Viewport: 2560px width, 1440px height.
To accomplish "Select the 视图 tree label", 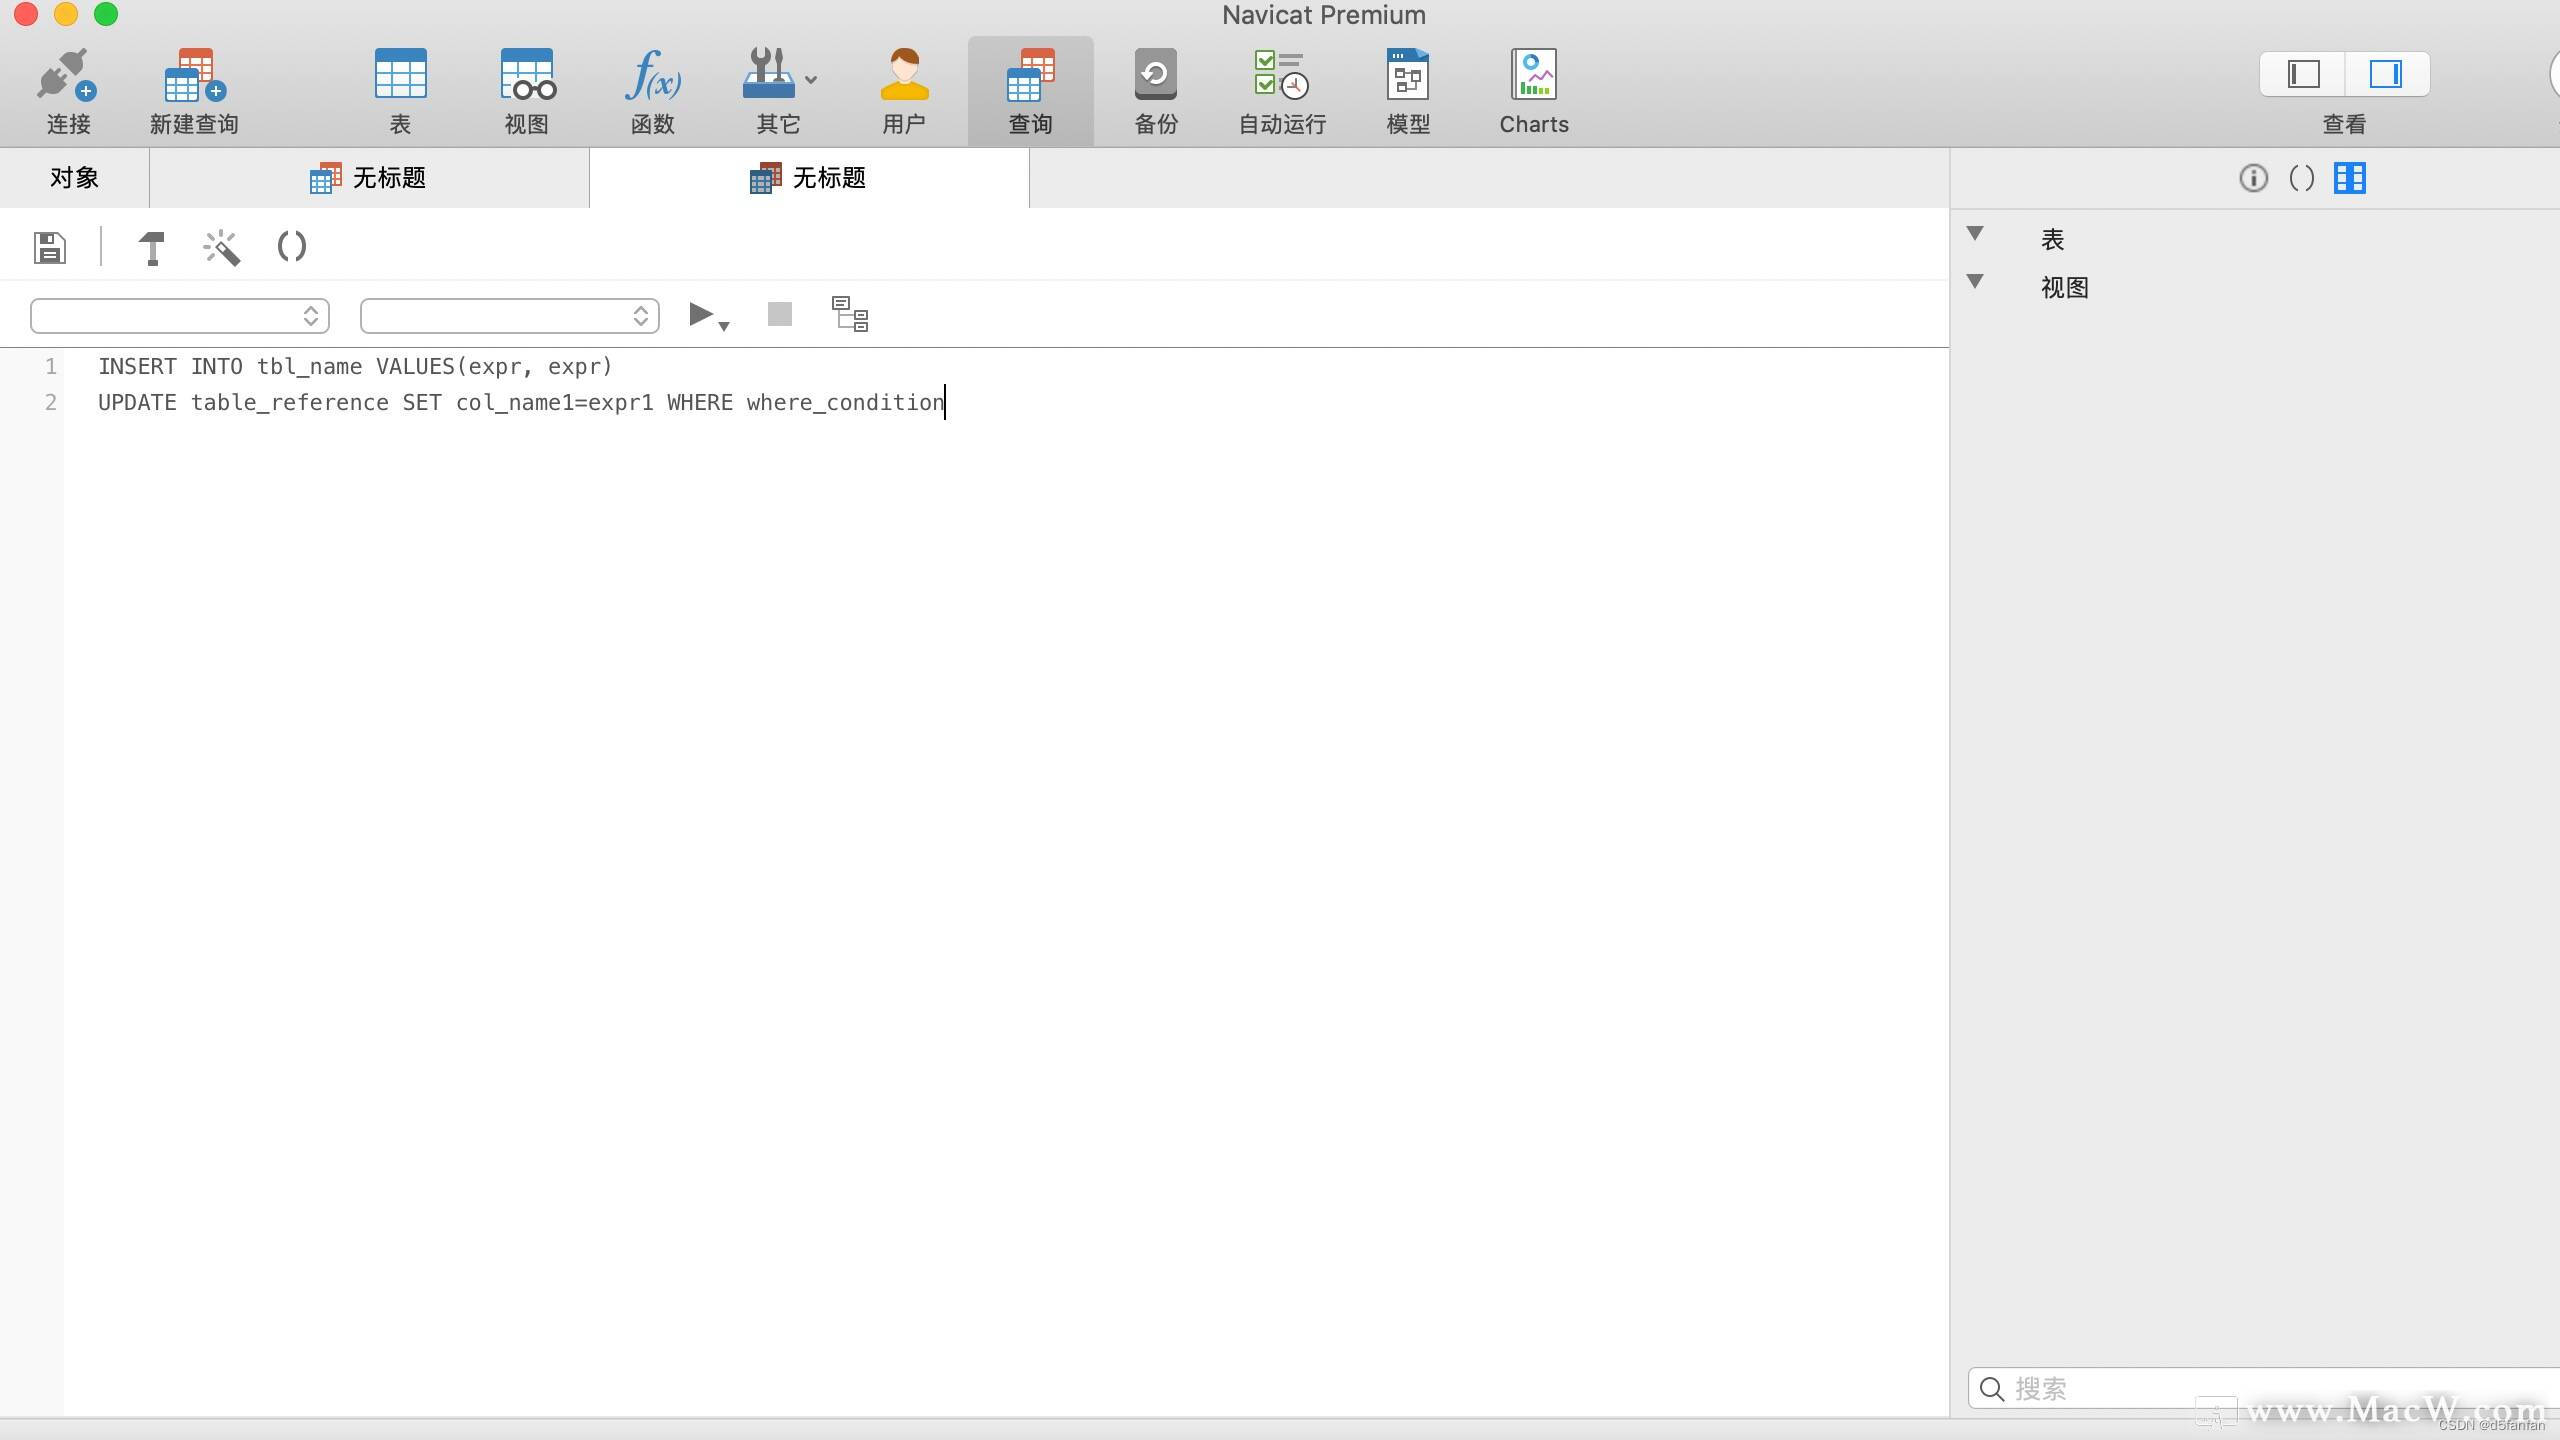I will coord(2065,288).
